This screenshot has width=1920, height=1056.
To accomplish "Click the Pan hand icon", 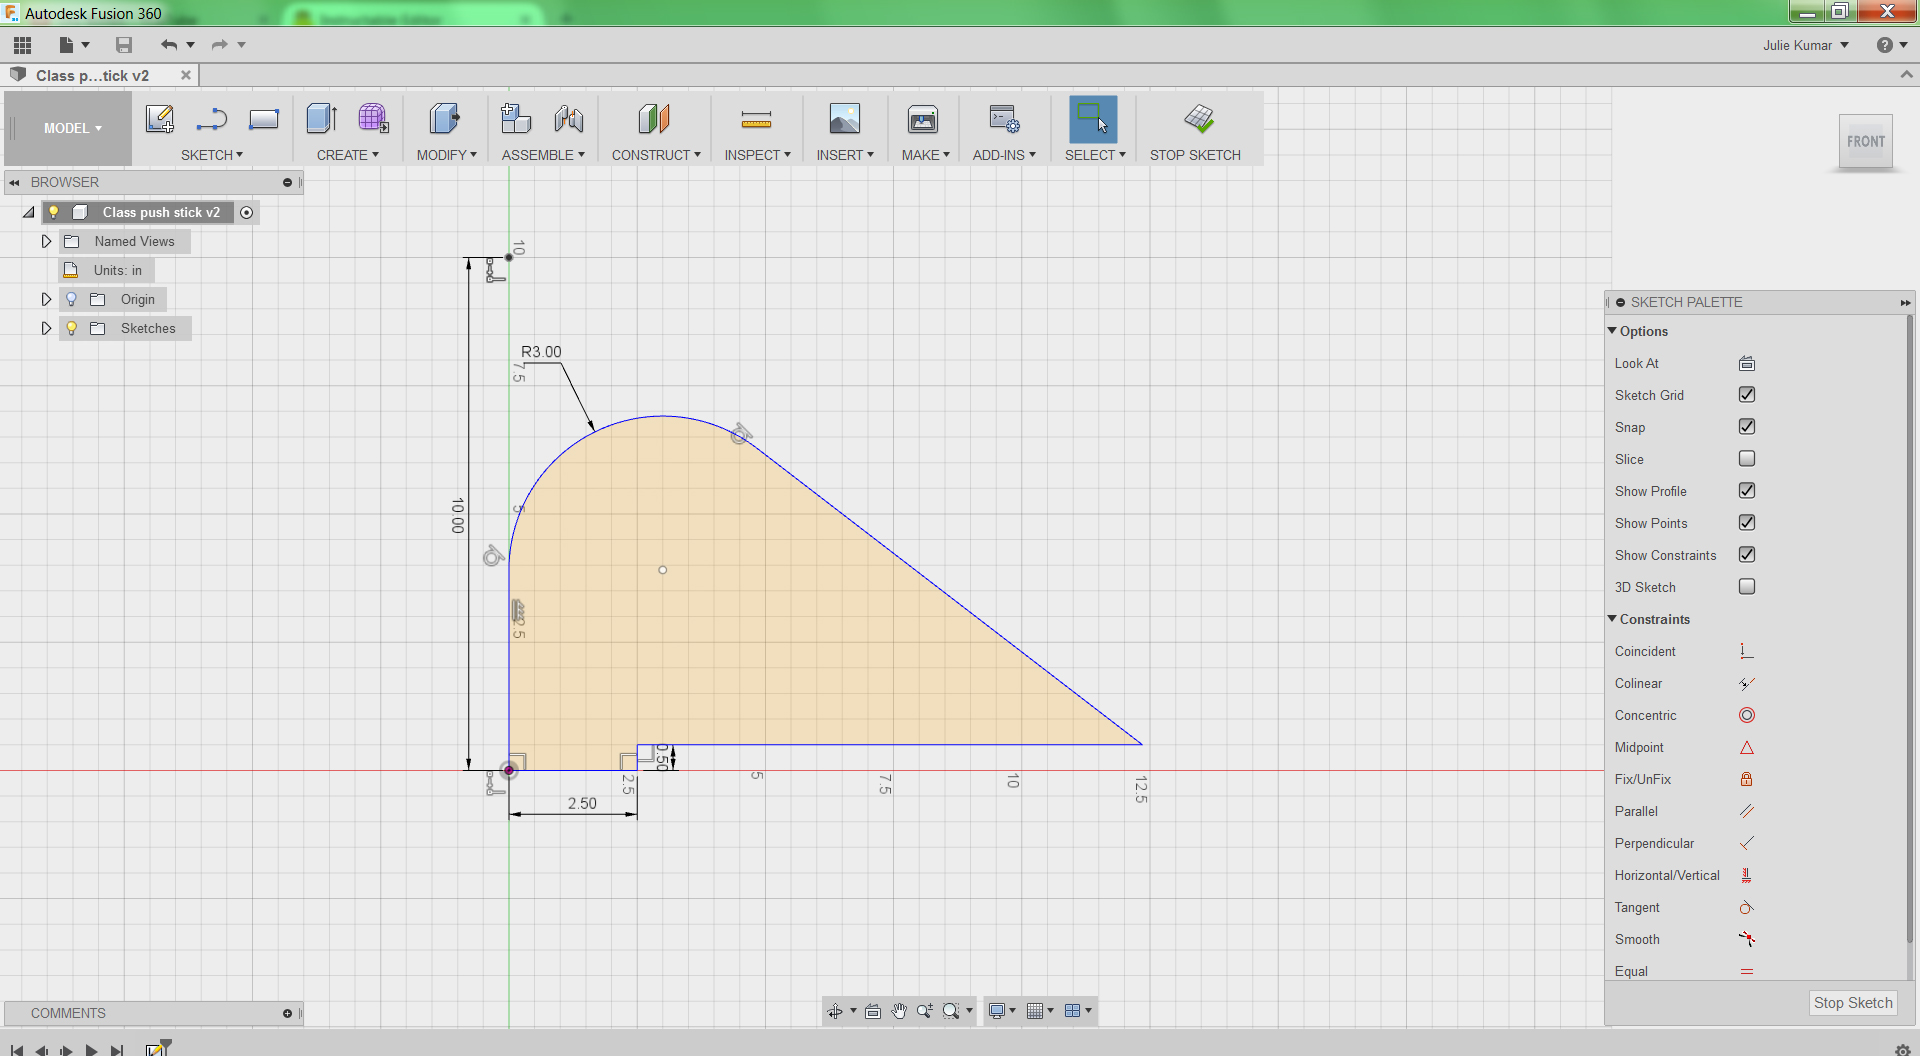I will pos(899,1011).
